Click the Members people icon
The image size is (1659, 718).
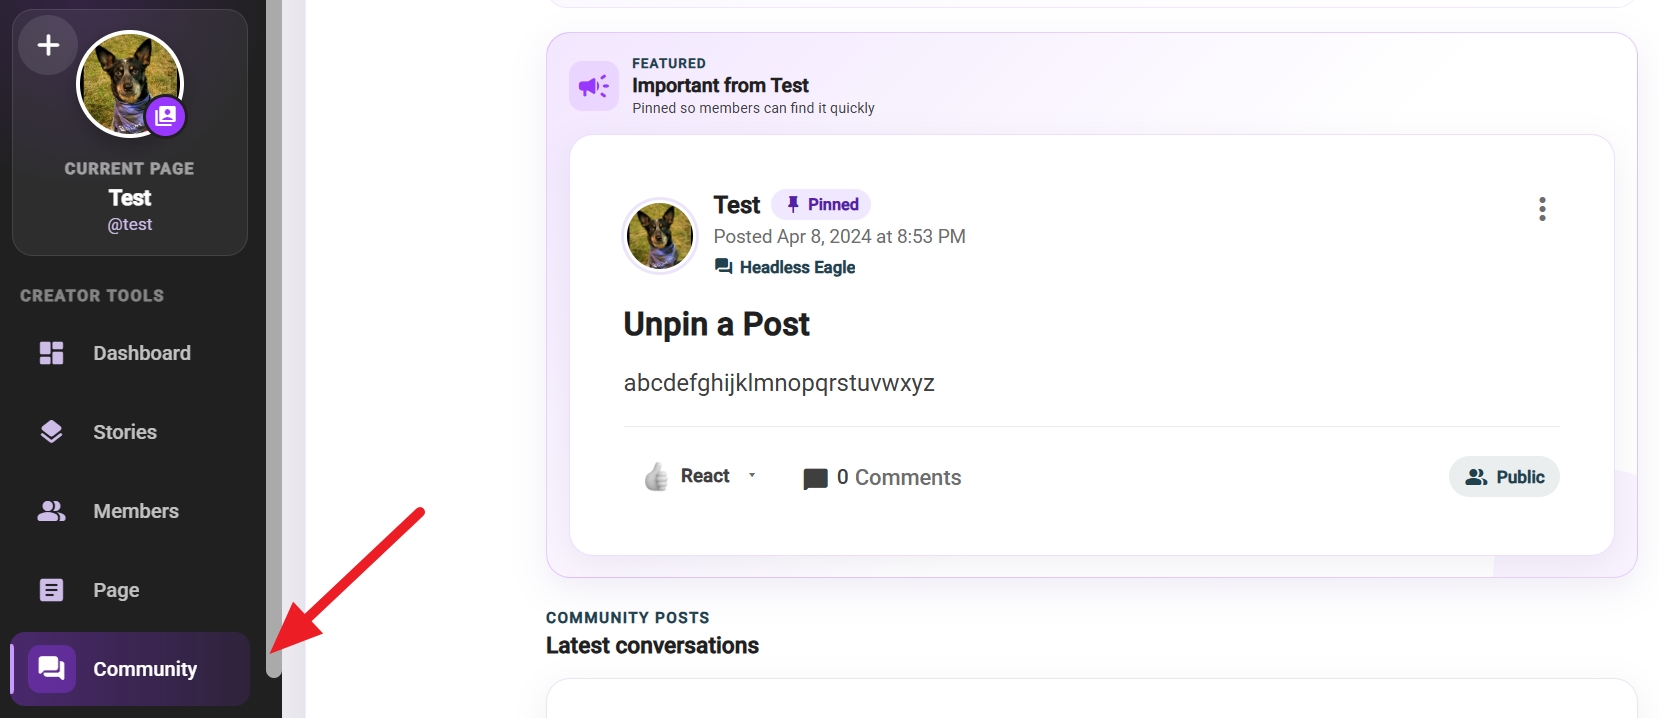(x=51, y=511)
